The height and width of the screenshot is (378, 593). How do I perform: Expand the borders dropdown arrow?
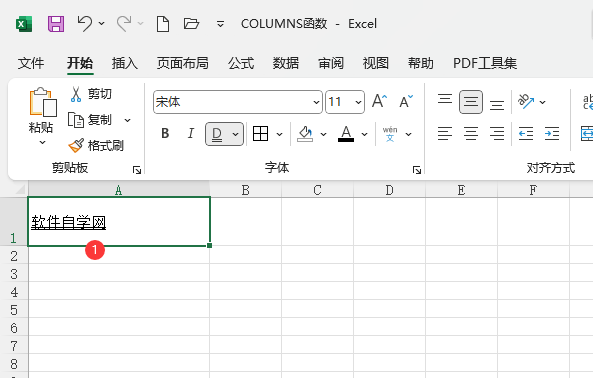tap(279, 134)
